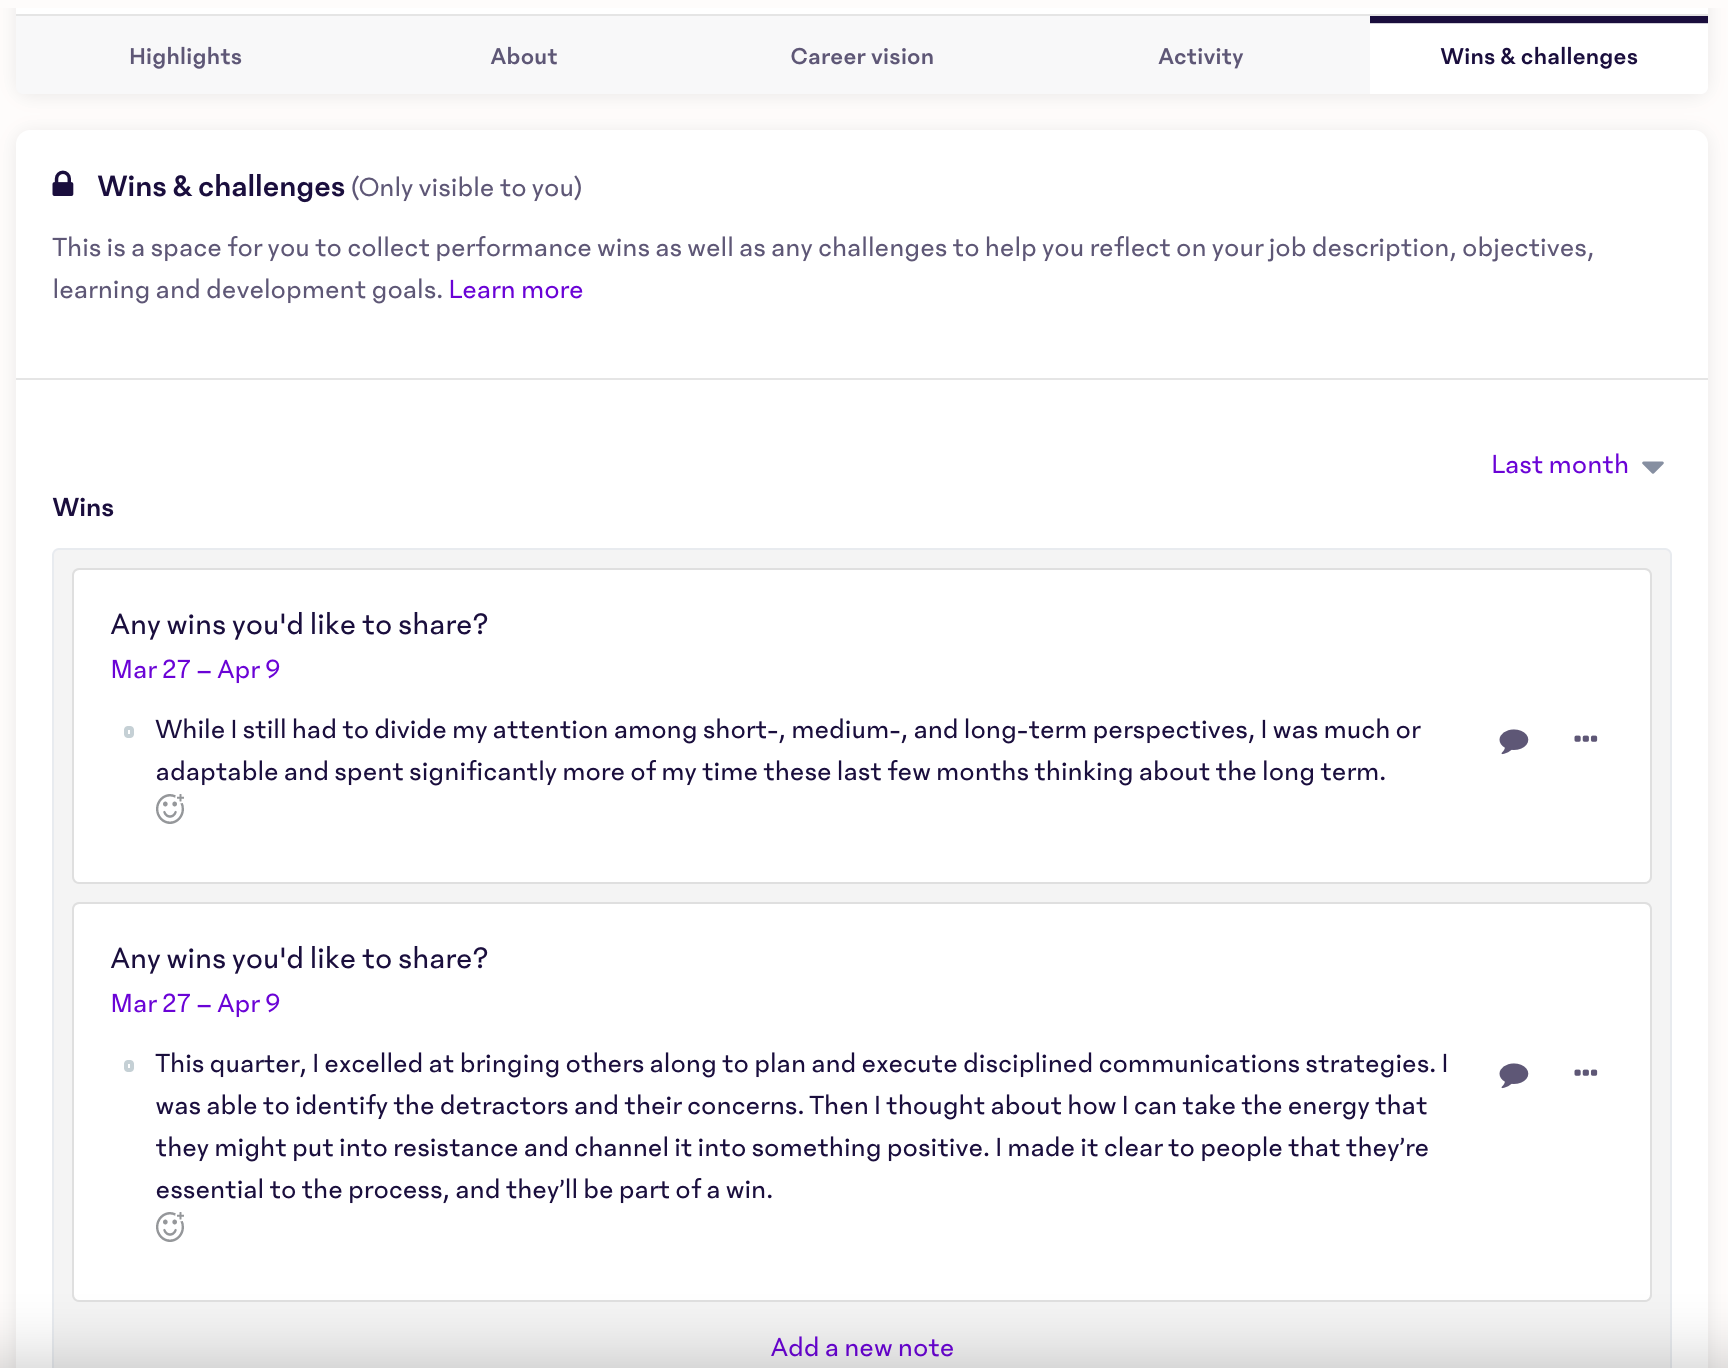Screen dimensions: 1728x1368
Task: Click the drag handle of the long-term perspectives note
Action: point(129,732)
